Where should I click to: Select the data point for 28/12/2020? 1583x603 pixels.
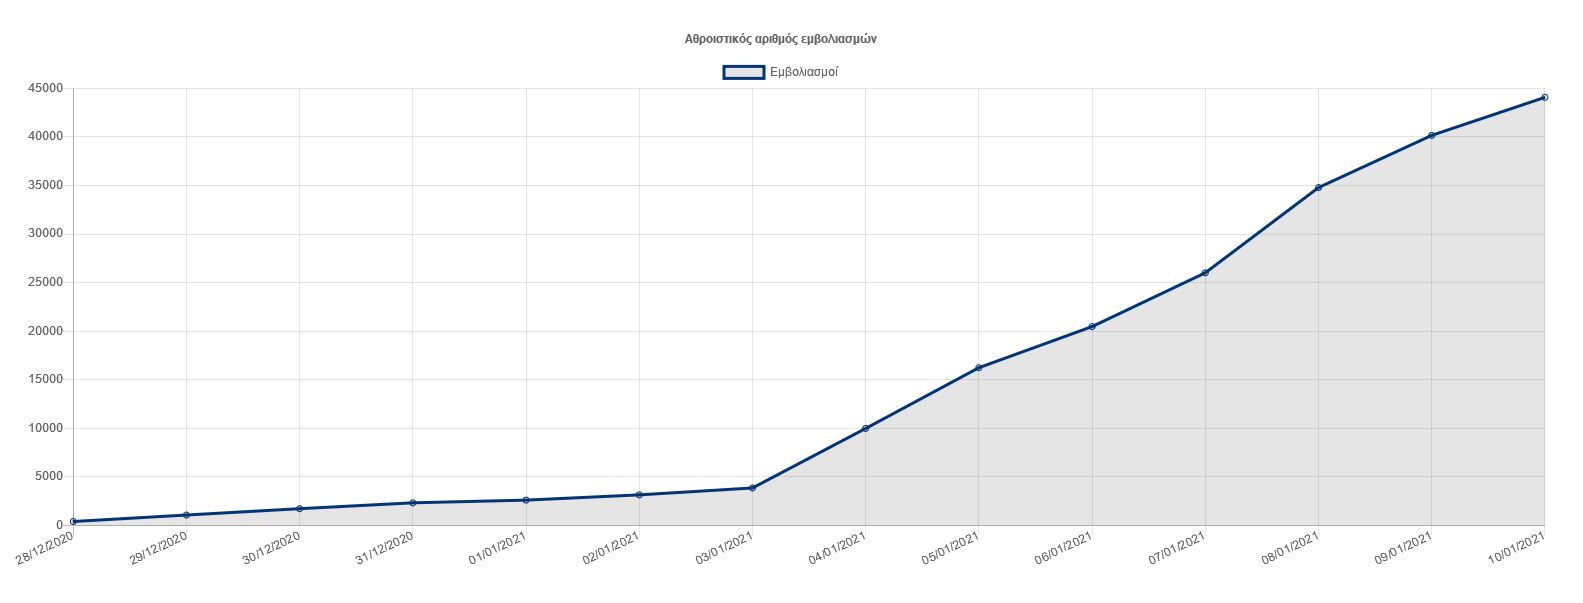pos(73,521)
